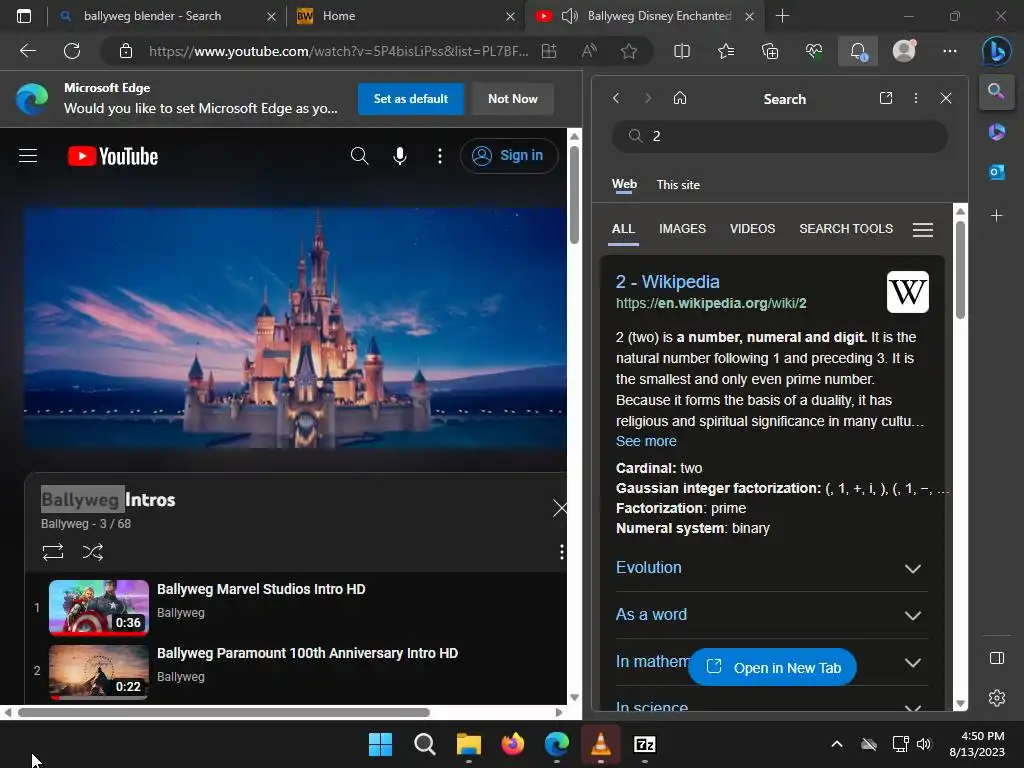Click the site lock info icon
The image size is (1024, 768).
pos(126,51)
